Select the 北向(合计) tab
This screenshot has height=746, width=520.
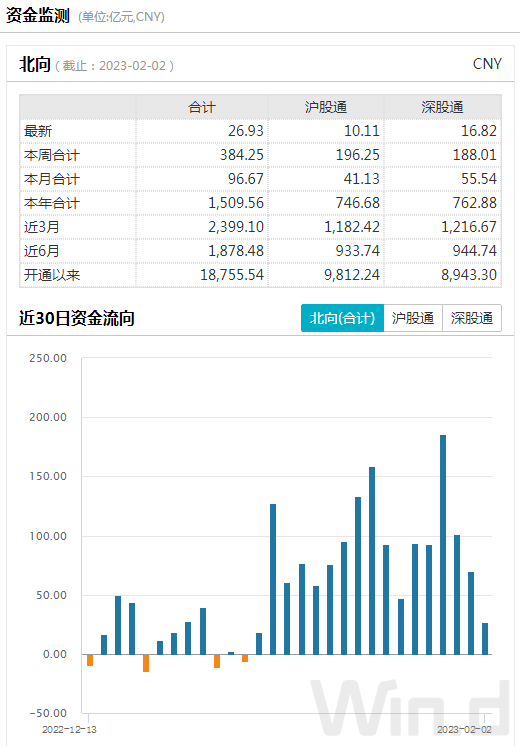coord(342,318)
